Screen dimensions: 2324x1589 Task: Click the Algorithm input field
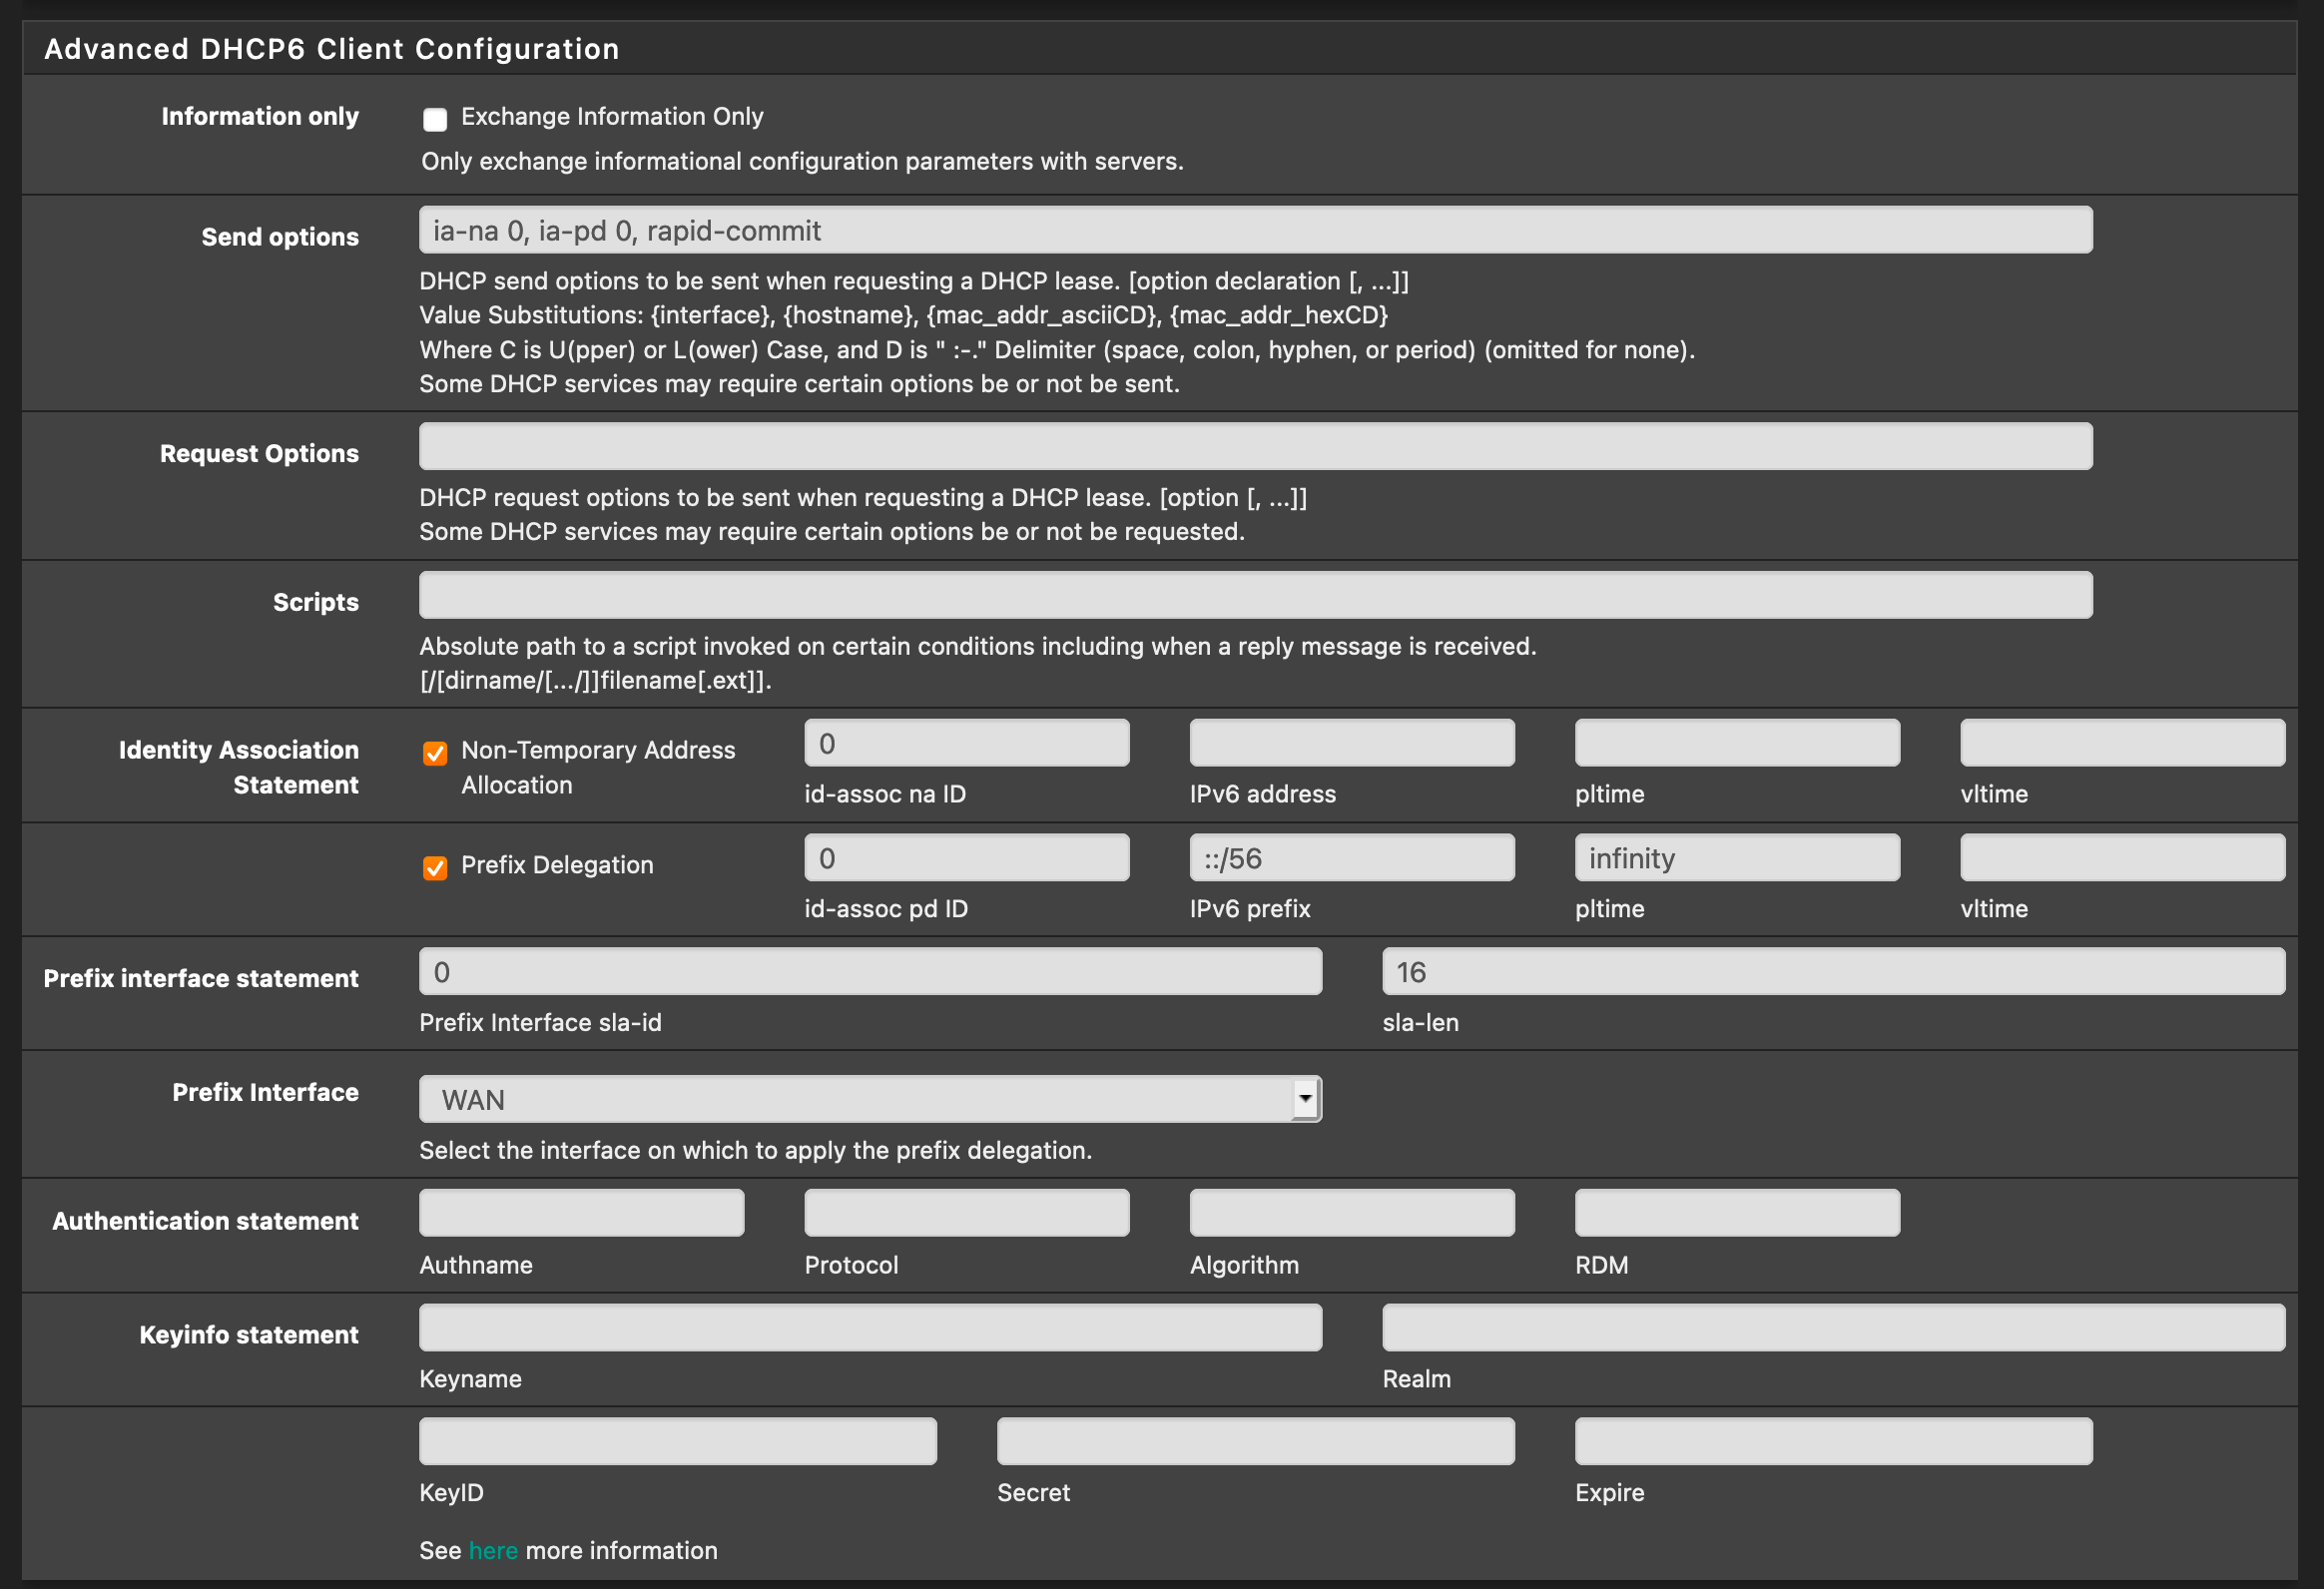pyautogui.click(x=1352, y=1213)
